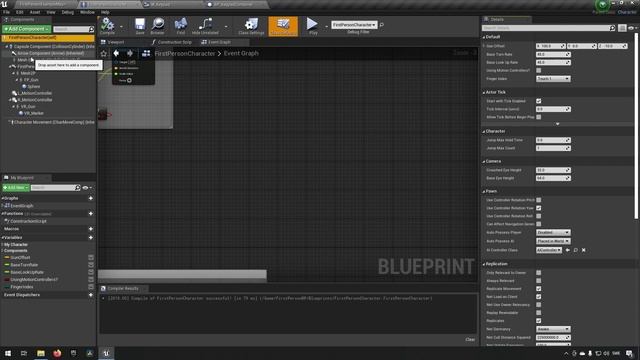Add an event dispatcher with its plus icon
Viewport: 640px width, 360px height.
tap(91, 295)
